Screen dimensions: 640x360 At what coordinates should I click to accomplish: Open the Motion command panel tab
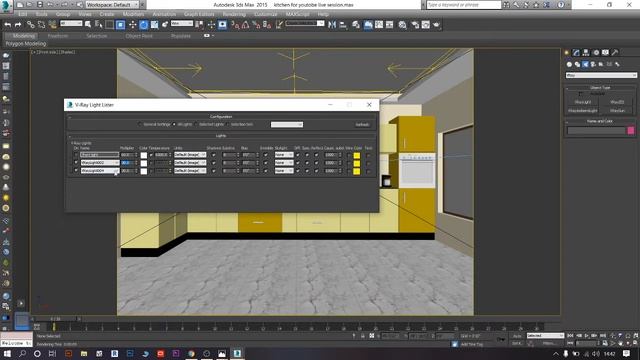click(x=596, y=53)
